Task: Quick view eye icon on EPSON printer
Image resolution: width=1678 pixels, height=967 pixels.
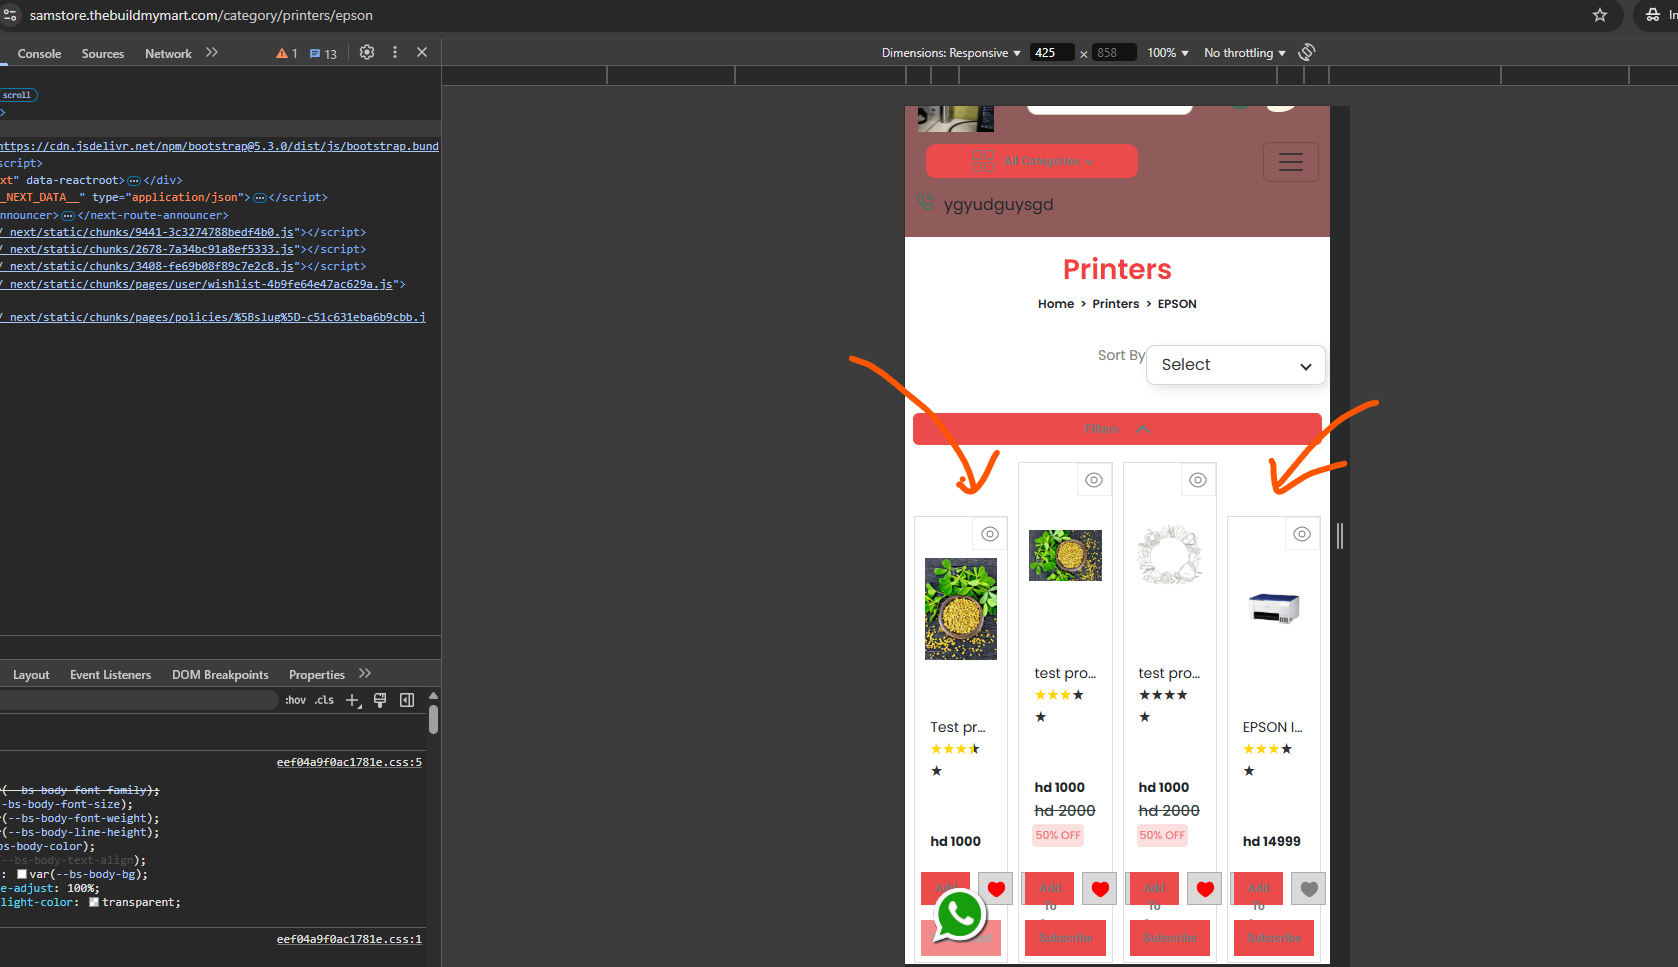Action: tap(1302, 534)
